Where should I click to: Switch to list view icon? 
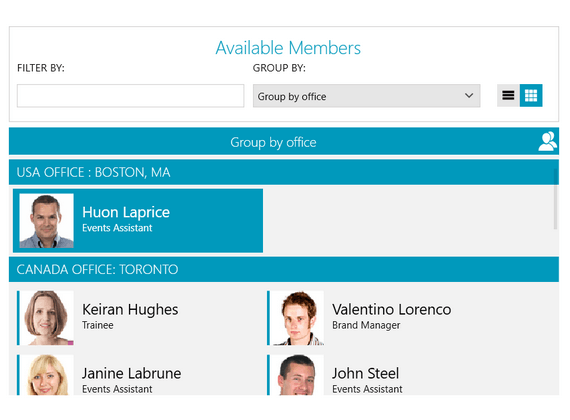(x=508, y=95)
